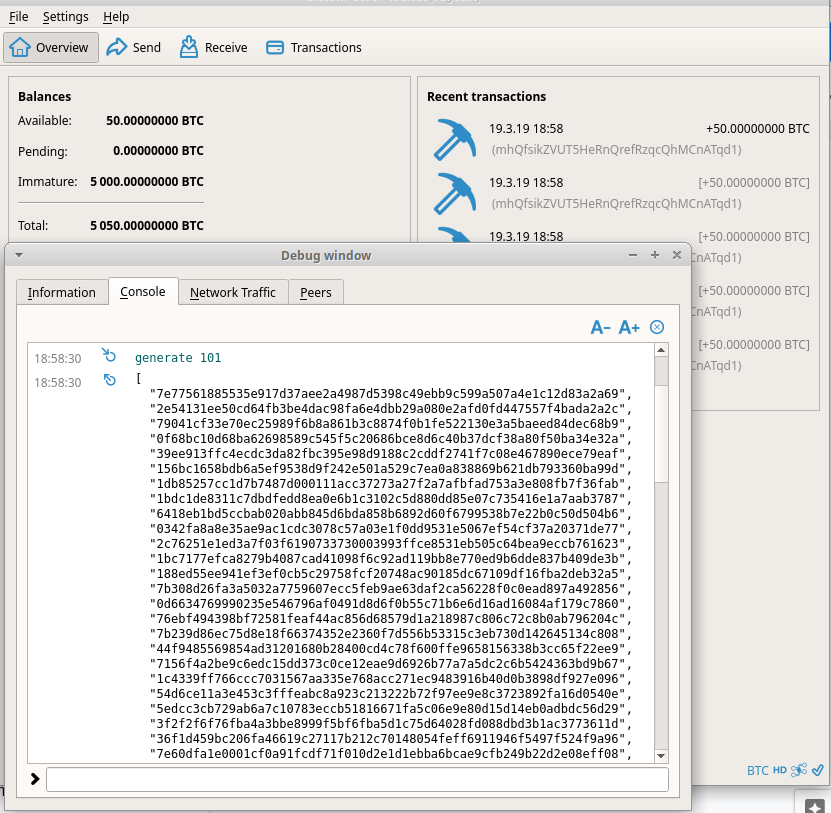Open the Settings menu
The width and height of the screenshot is (831, 813).
pos(66,17)
